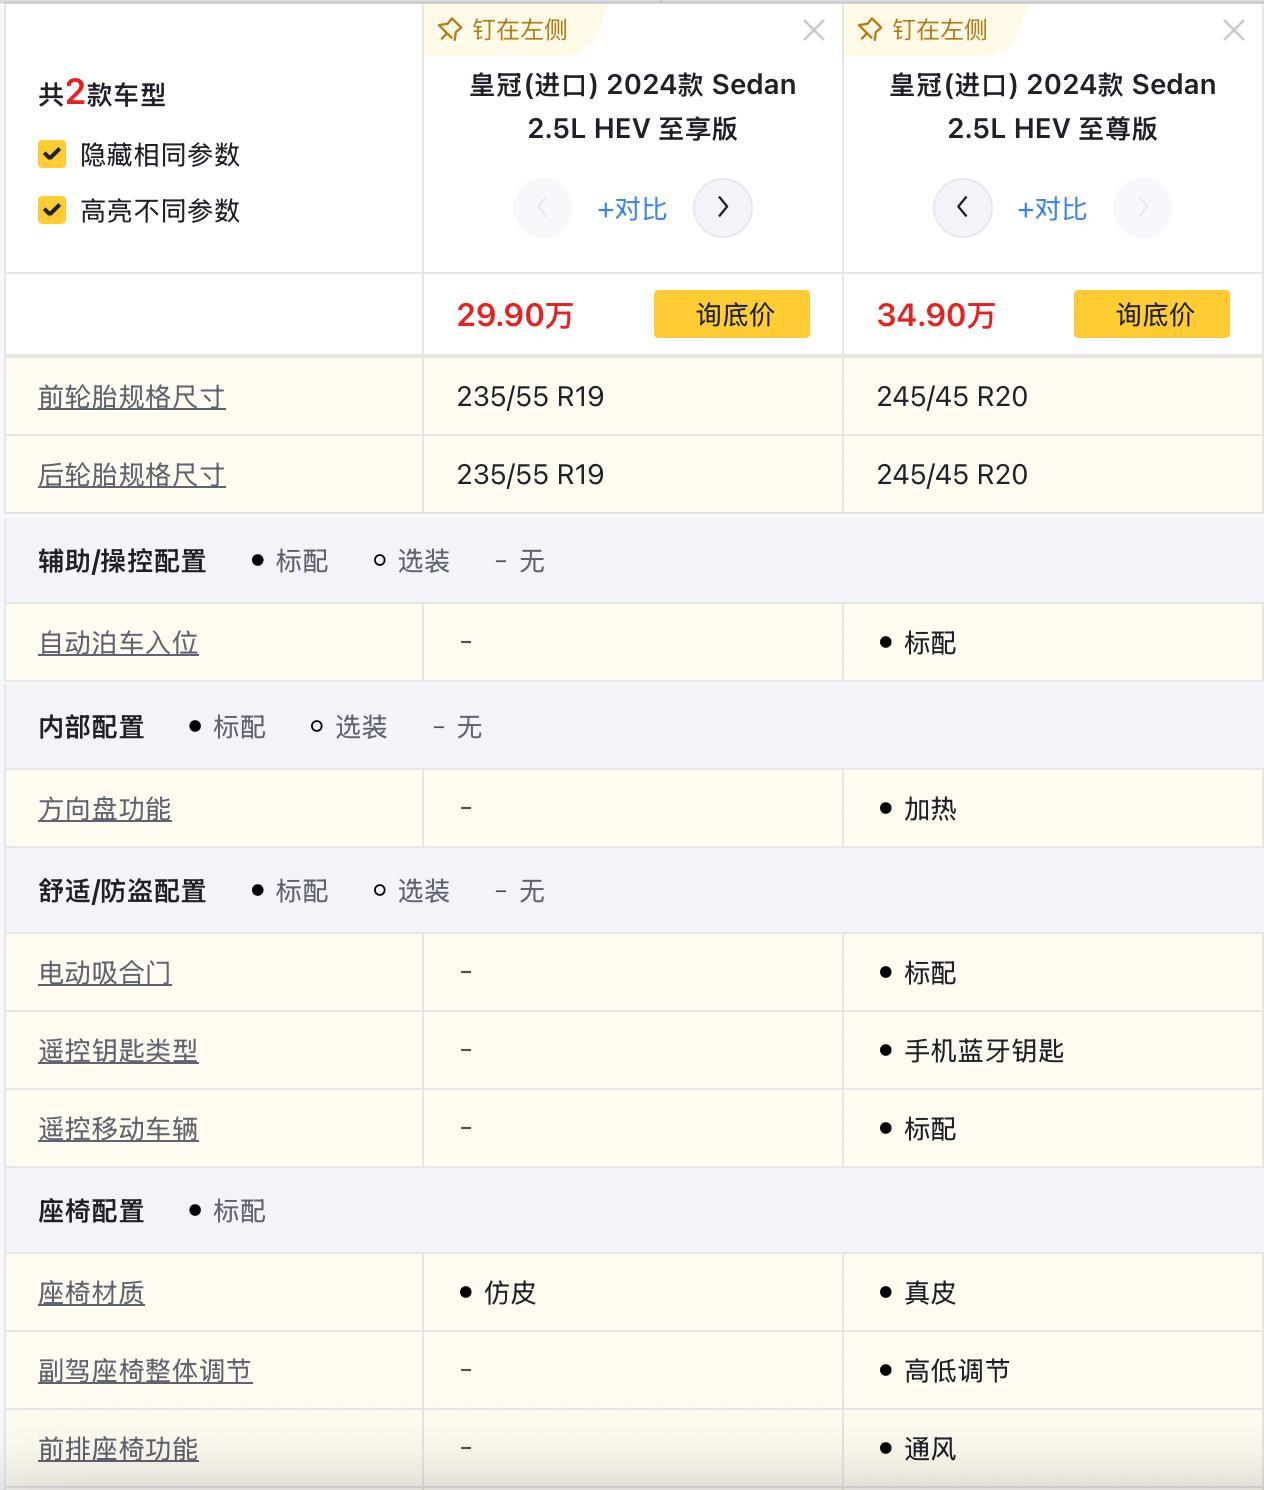
Task: Click disabled left arrow under 至享版
Action: click(x=542, y=208)
